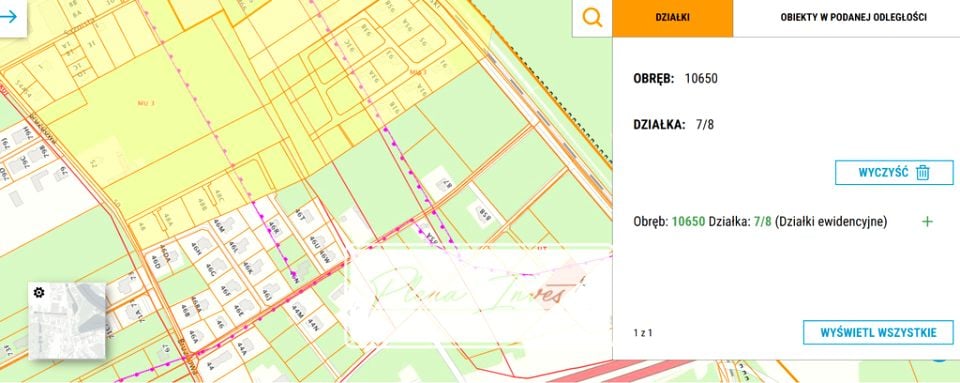Click map parcel labeled 44N
Image resolution: width=960 pixels, height=383 pixels.
point(313,324)
